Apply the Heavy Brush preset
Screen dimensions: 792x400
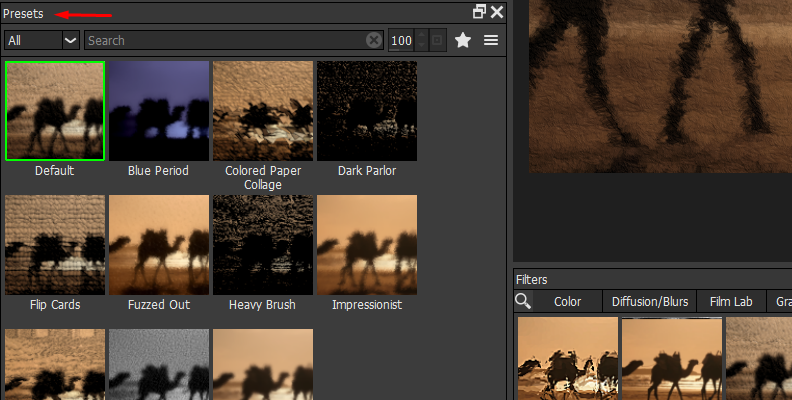click(263, 245)
